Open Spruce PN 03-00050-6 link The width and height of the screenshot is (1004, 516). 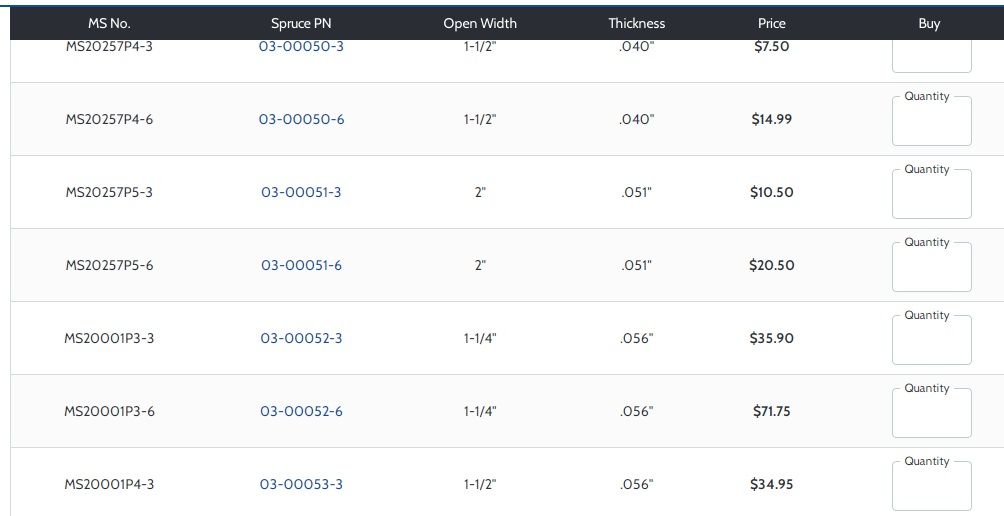(x=301, y=119)
